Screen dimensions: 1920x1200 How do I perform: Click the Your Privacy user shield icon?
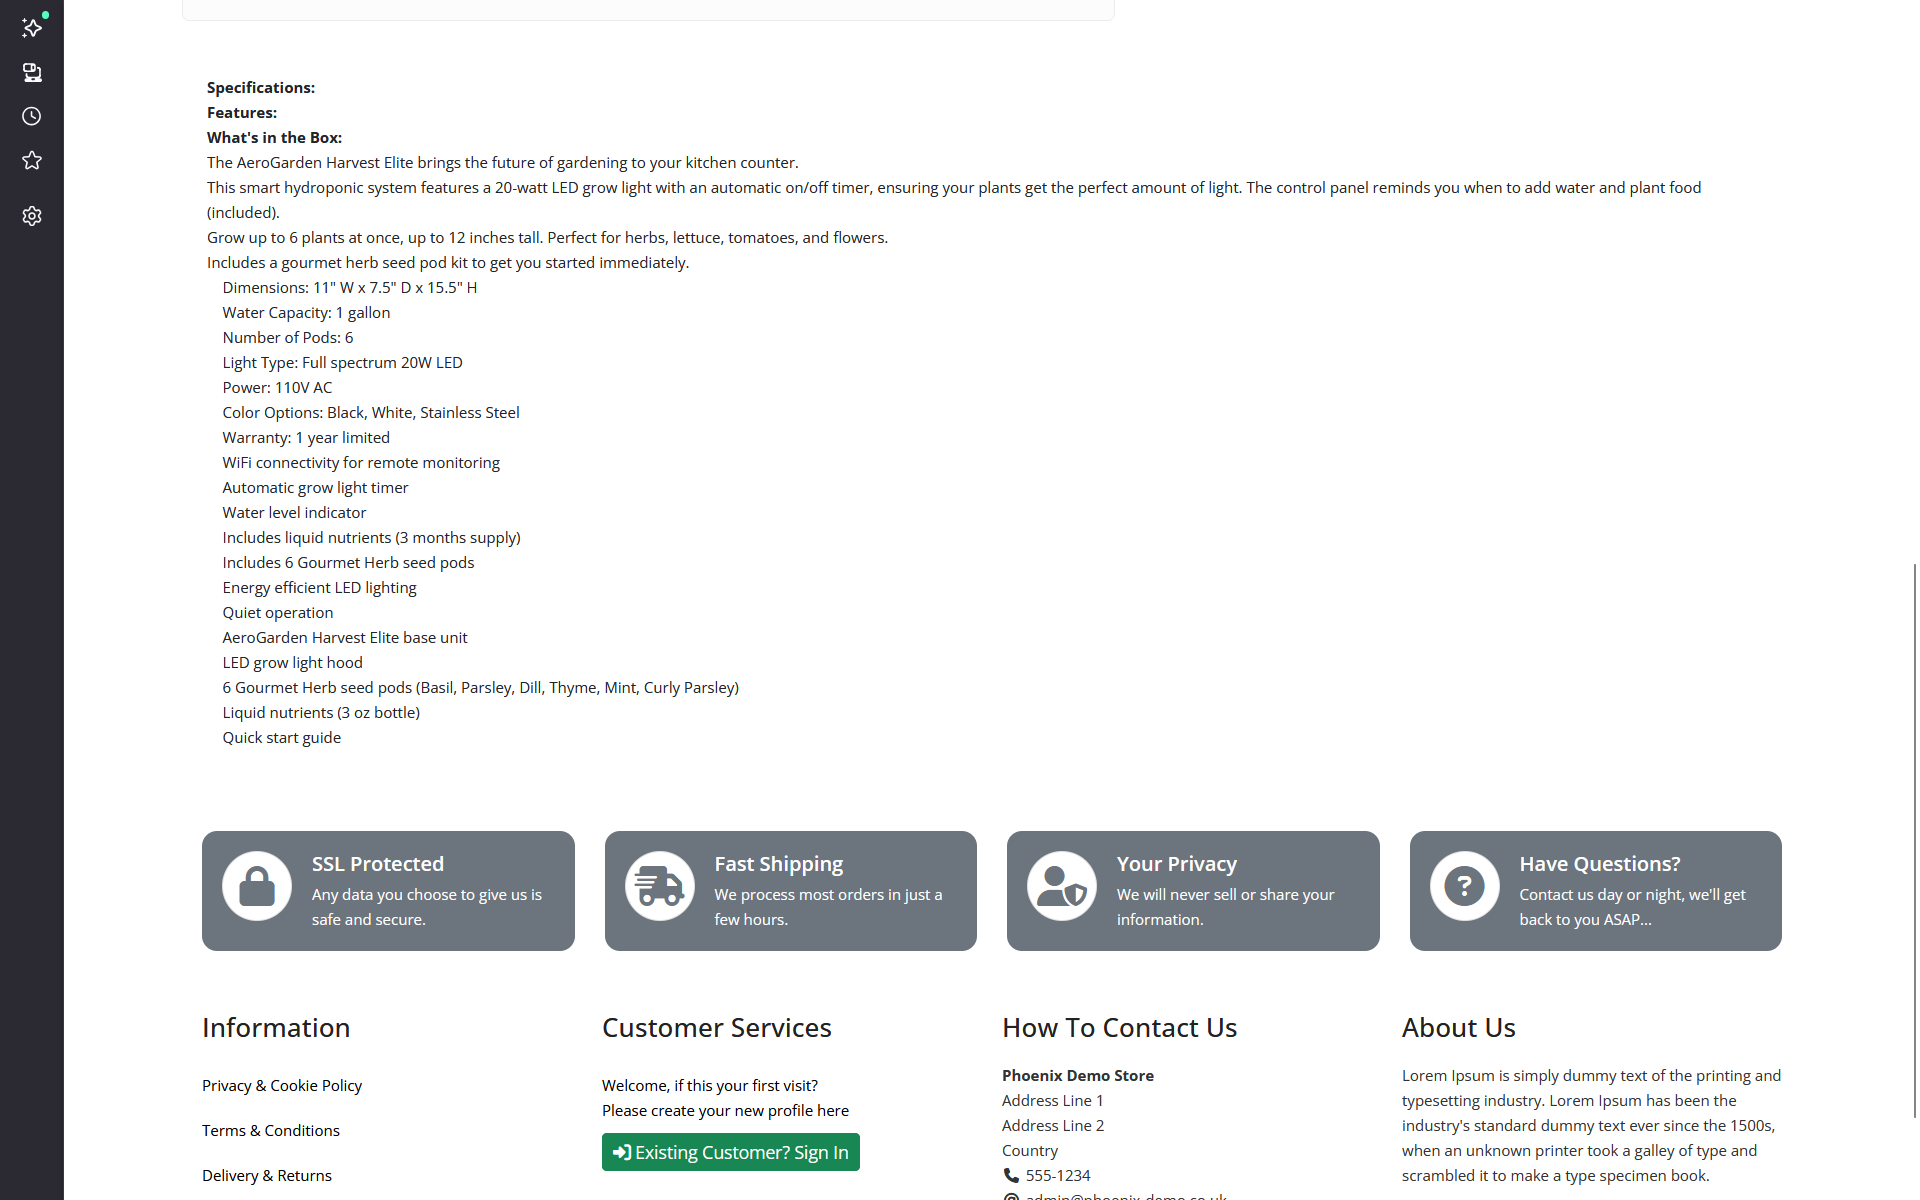pos(1062,886)
